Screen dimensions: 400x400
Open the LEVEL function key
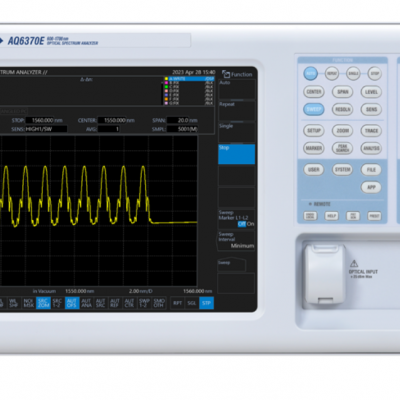click(x=371, y=92)
